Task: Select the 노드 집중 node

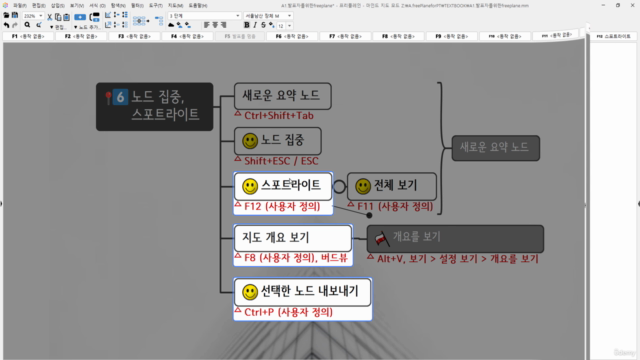Action: [x=278, y=141]
